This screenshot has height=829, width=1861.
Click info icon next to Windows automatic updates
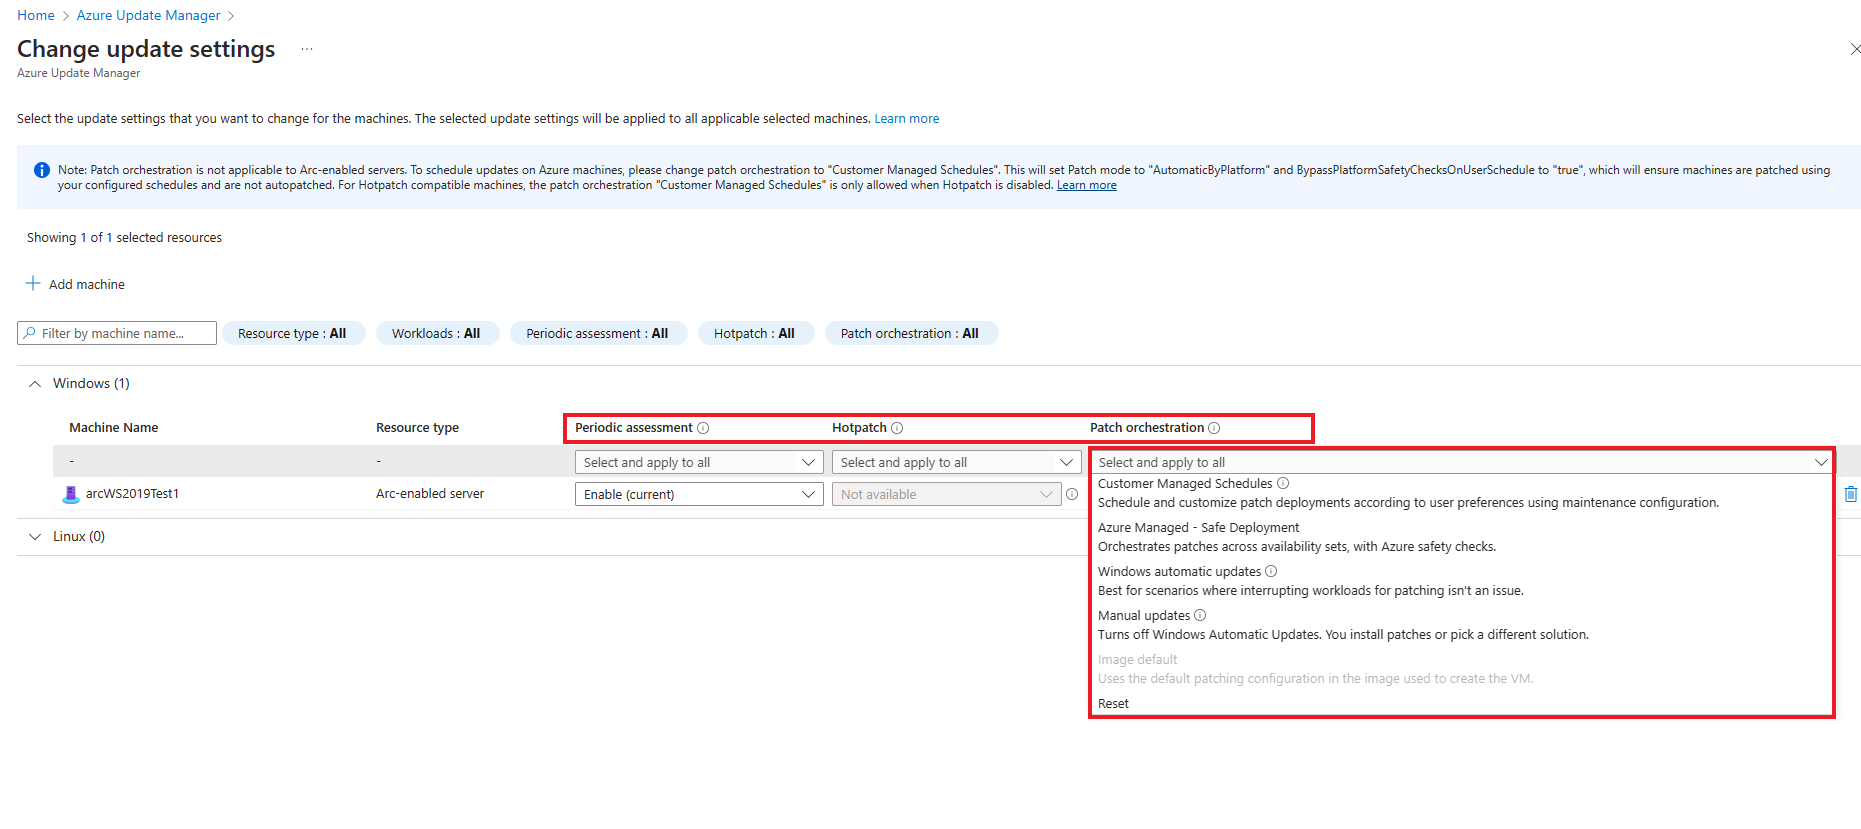(1271, 571)
